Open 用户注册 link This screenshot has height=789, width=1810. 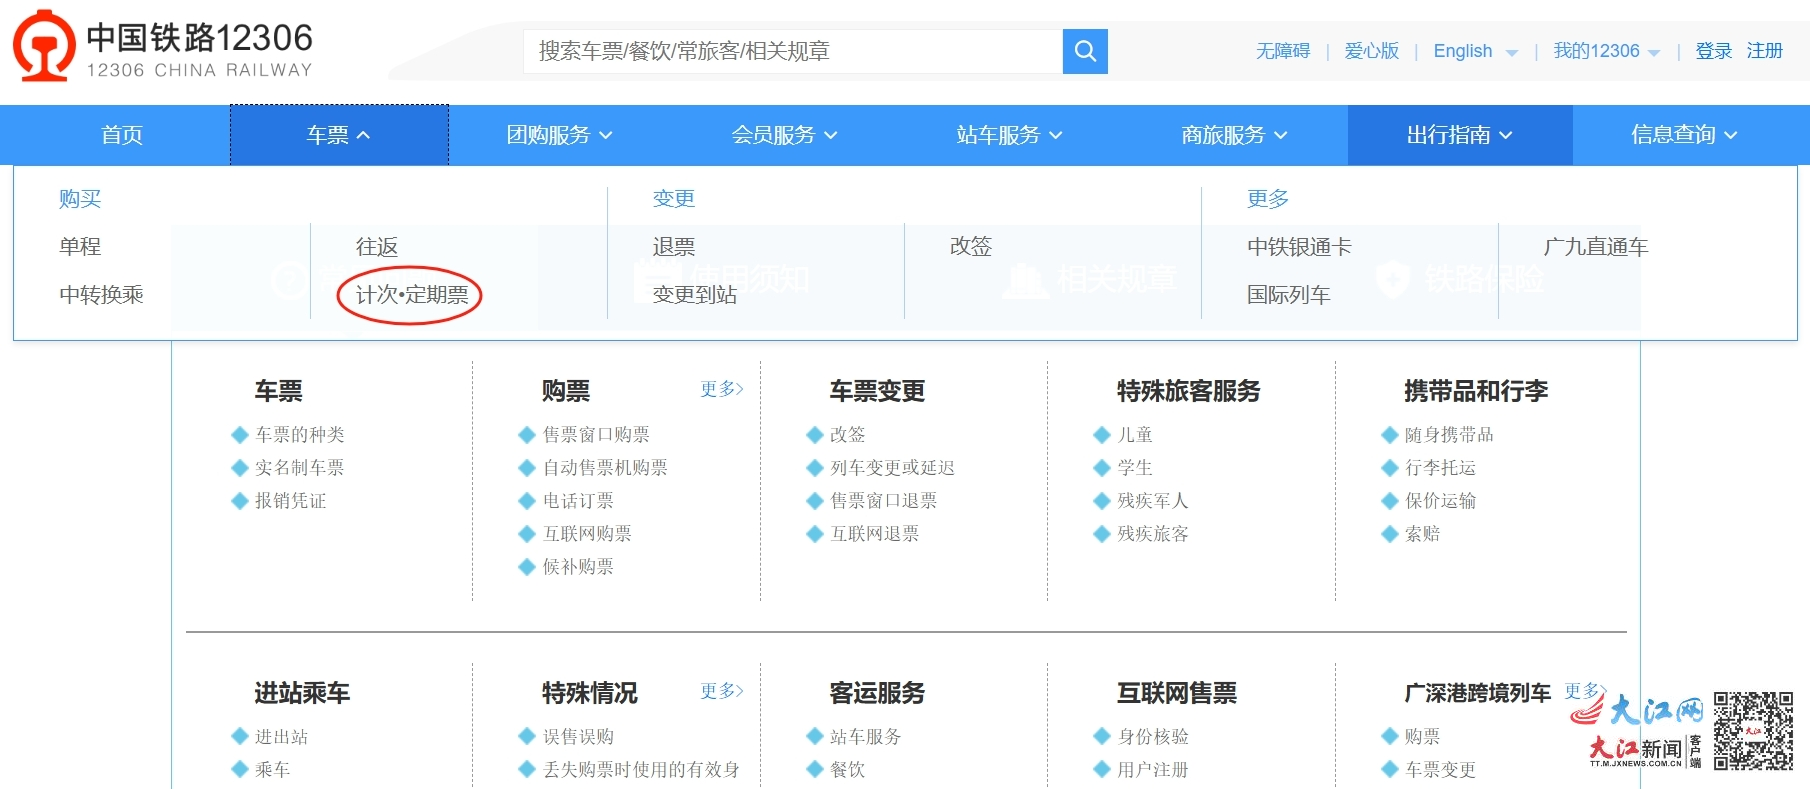pyautogui.click(x=1153, y=769)
